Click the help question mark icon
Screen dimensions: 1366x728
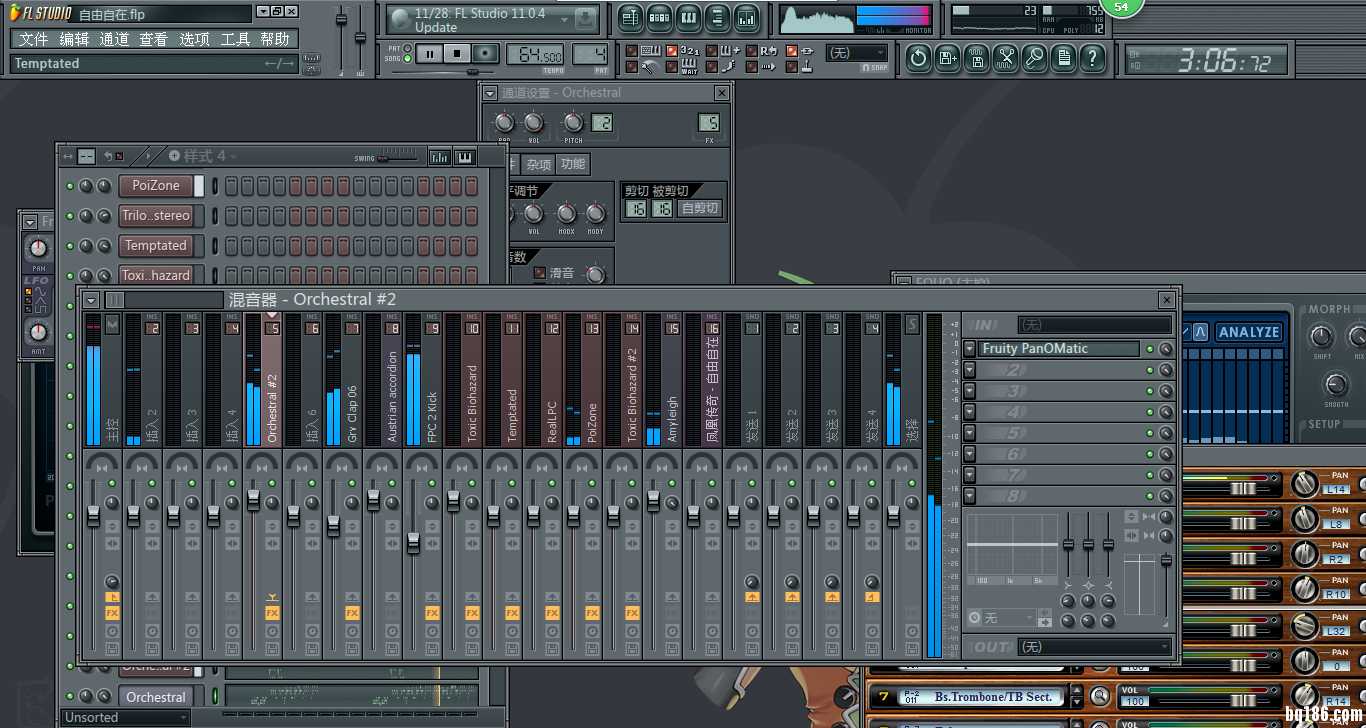pyautogui.click(x=1092, y=58)
